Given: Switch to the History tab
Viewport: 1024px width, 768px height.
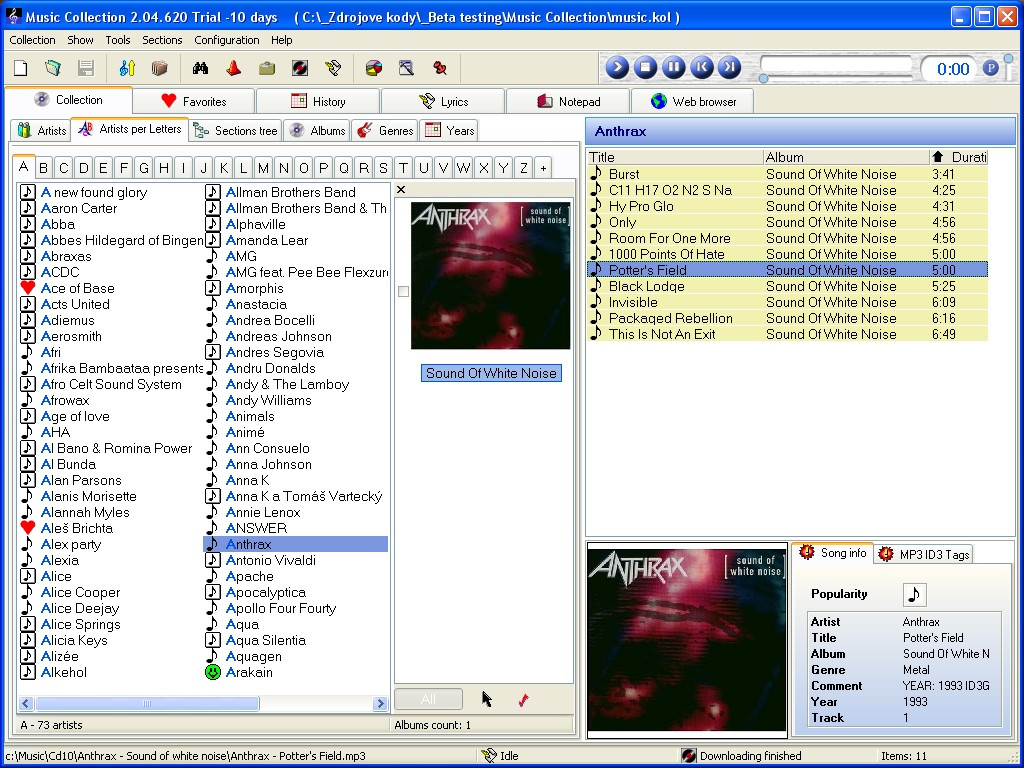Looking at the screenshot, I should [318, 101].
